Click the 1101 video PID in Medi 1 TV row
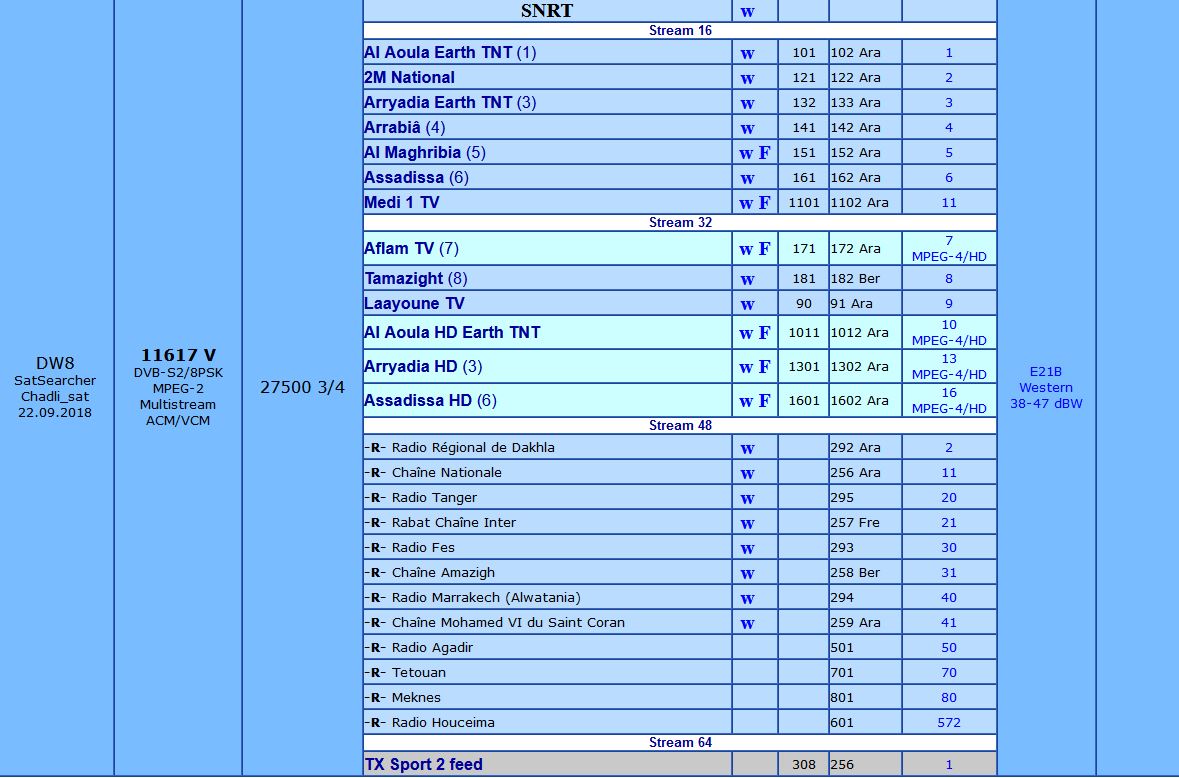Screen dimensions: 1179x778 (804, 203)
